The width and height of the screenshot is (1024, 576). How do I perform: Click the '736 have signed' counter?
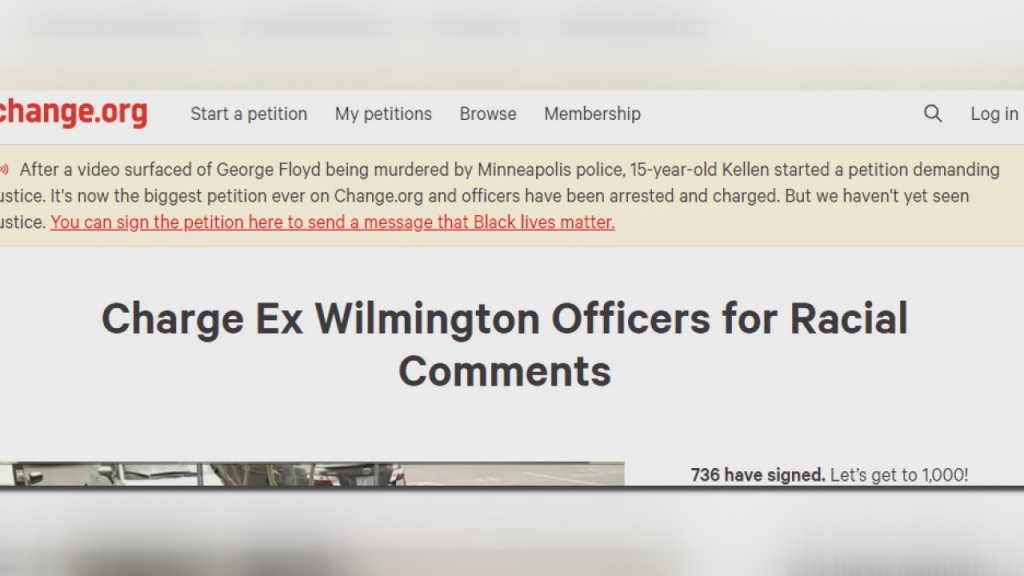pos(758,475)
